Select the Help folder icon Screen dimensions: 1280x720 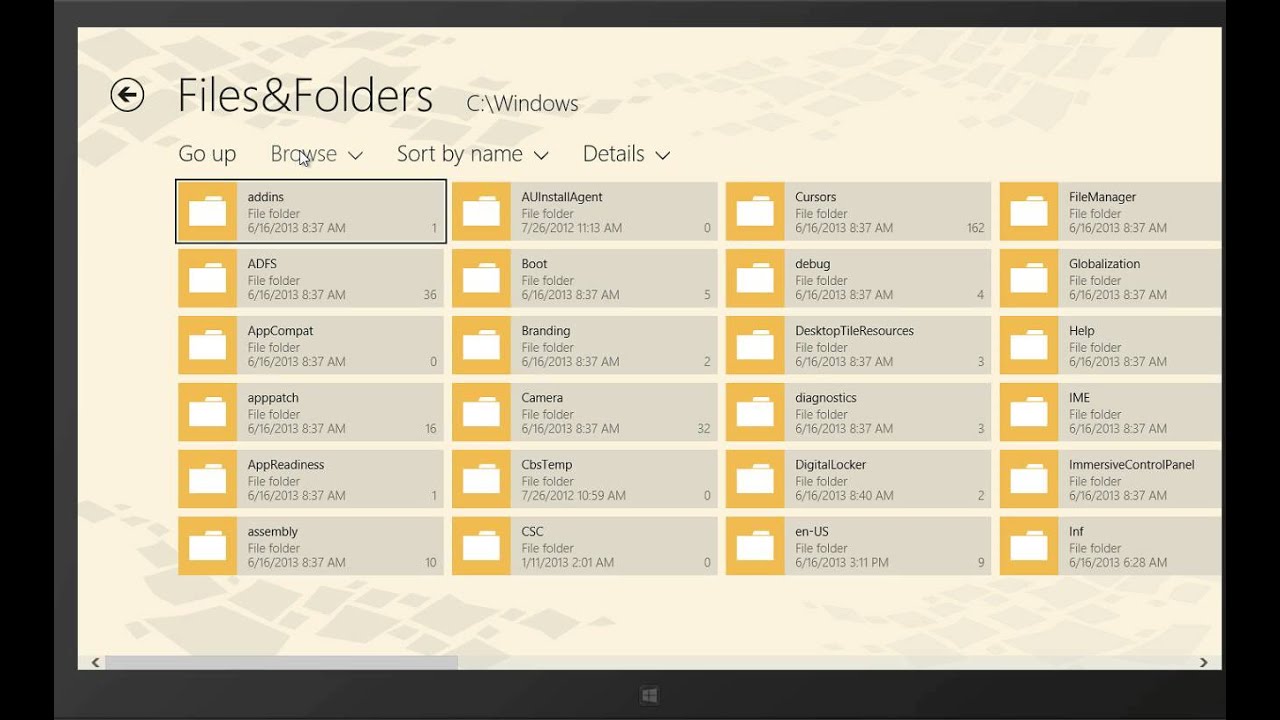(1029, 346)
